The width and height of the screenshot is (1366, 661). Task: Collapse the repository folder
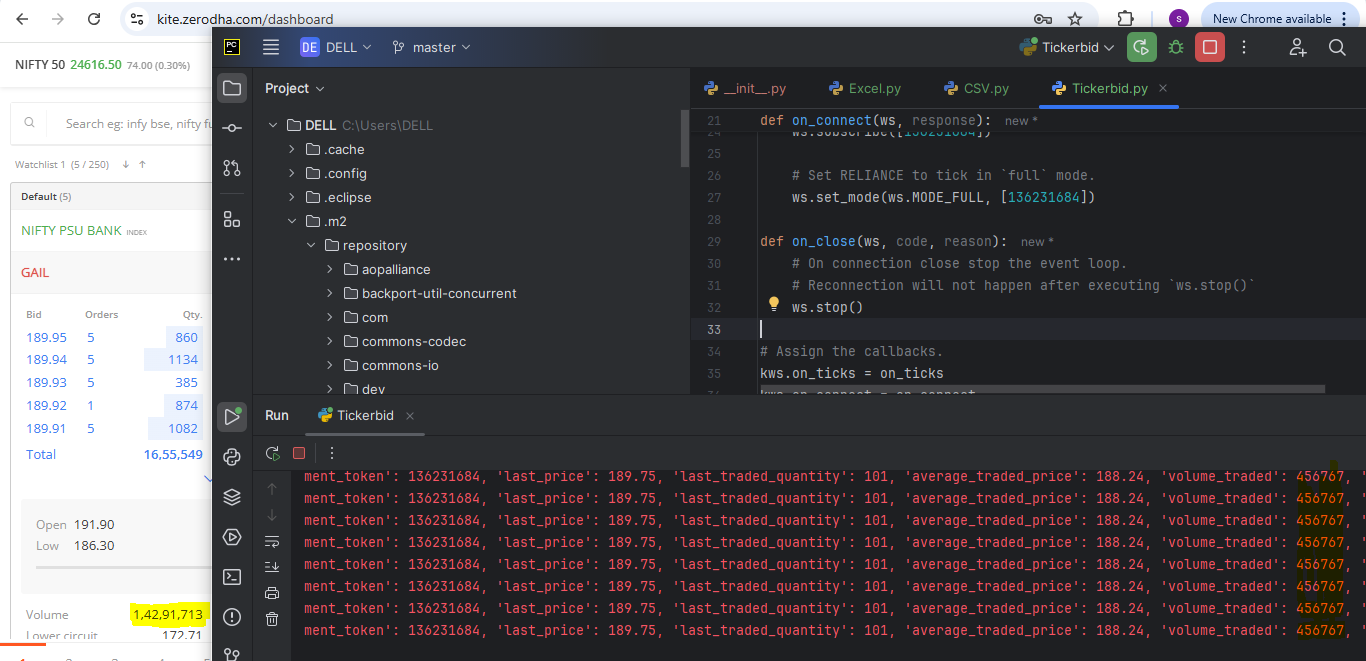(x=311, y=245)
